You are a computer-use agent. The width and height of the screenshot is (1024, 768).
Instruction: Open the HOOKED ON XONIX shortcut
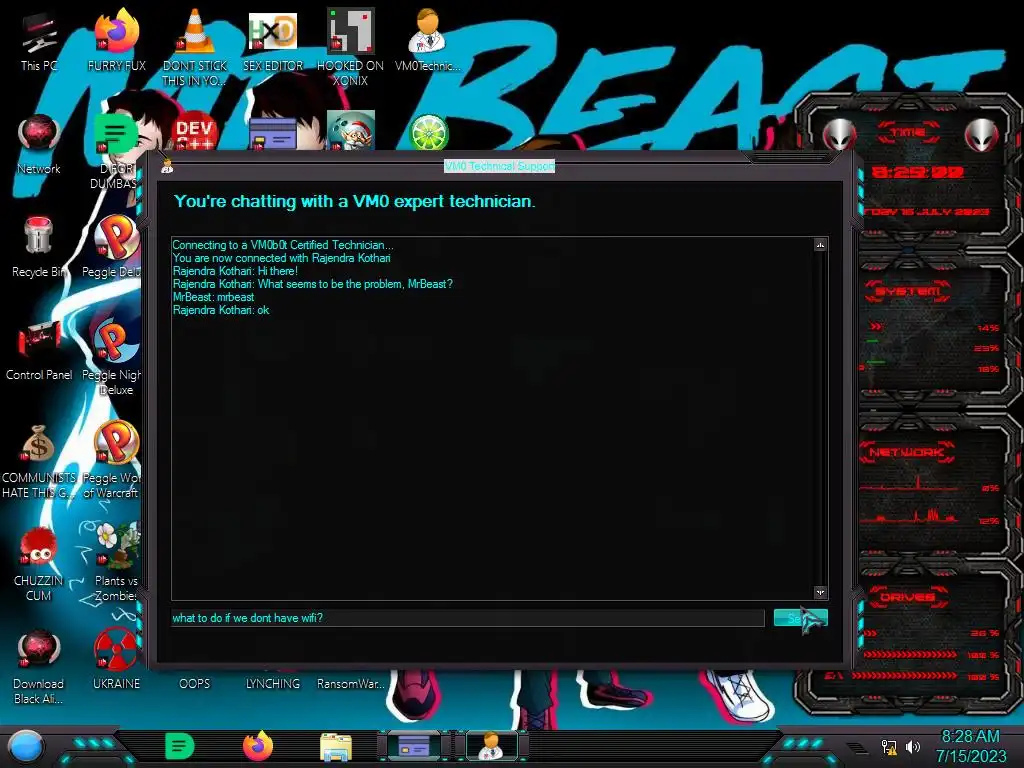click(350, 47)
